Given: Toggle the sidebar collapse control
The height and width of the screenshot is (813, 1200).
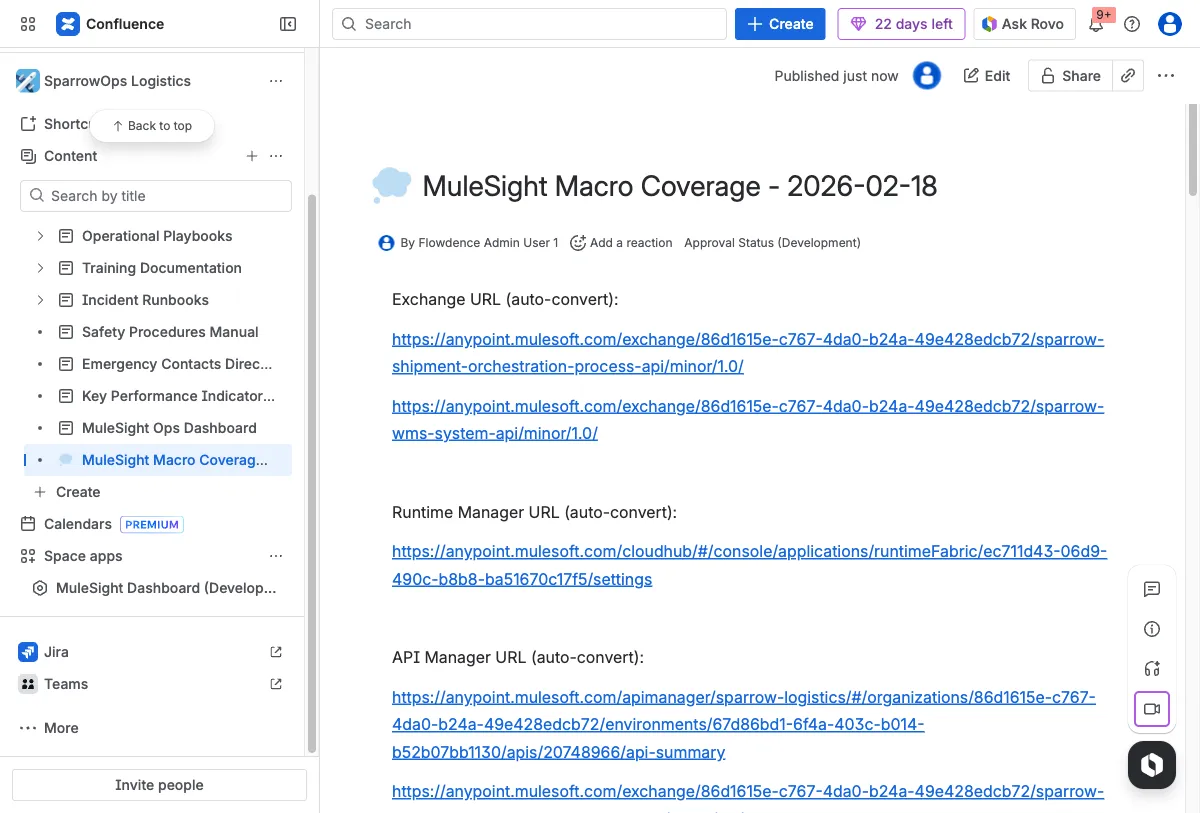Looking at the screenshot, I should click(288, 23).
